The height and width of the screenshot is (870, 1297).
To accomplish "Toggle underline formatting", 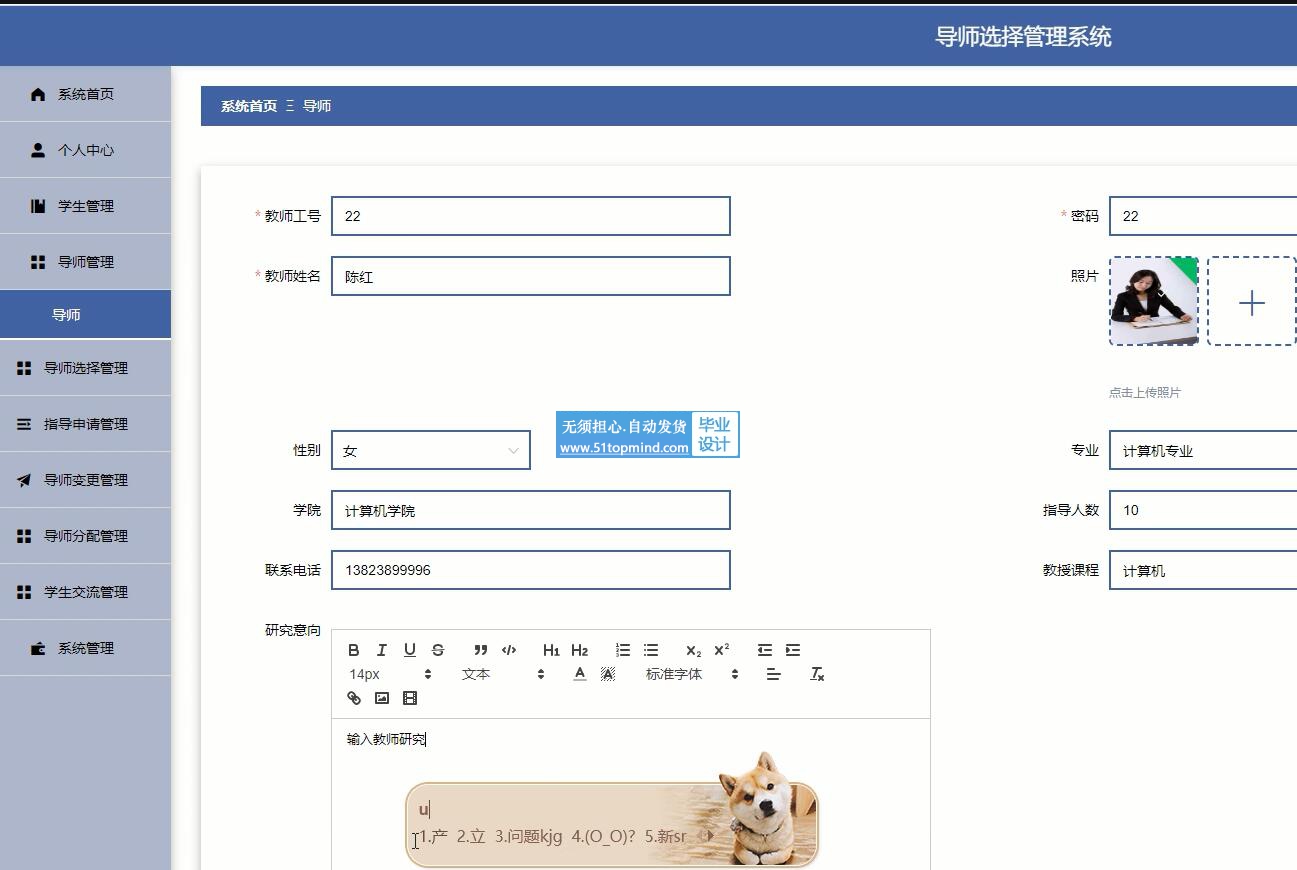I will (x=410, y=650).
